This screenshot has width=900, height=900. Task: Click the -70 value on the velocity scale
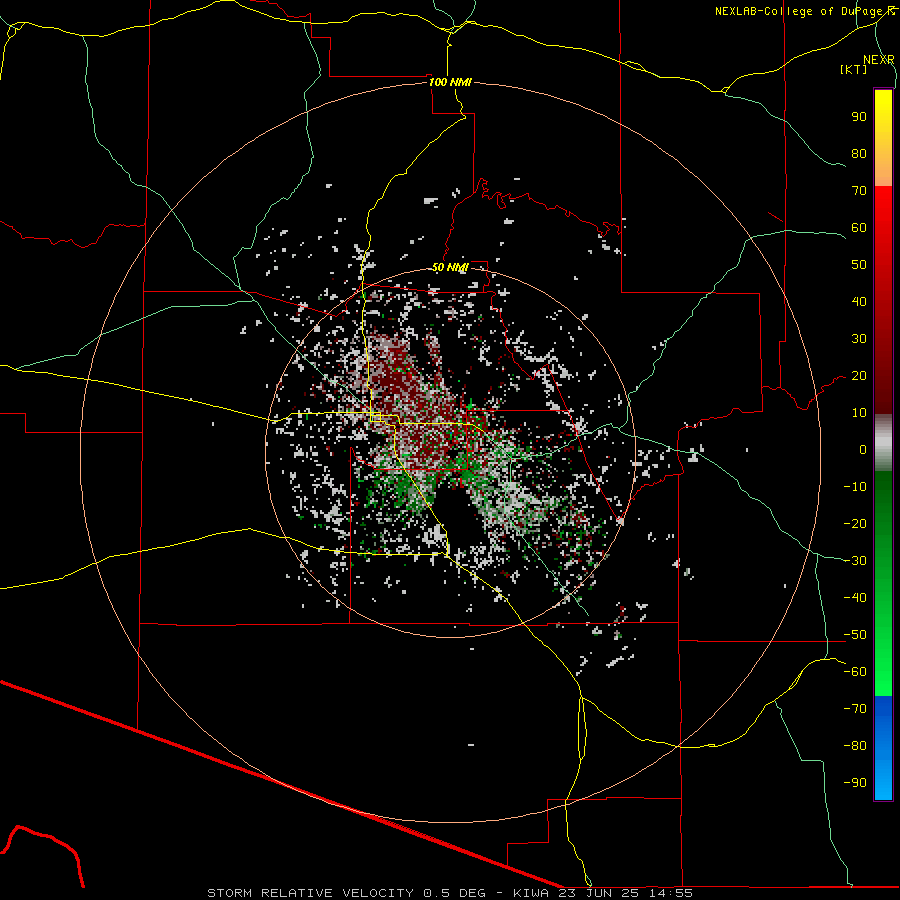tap(855, 708)
